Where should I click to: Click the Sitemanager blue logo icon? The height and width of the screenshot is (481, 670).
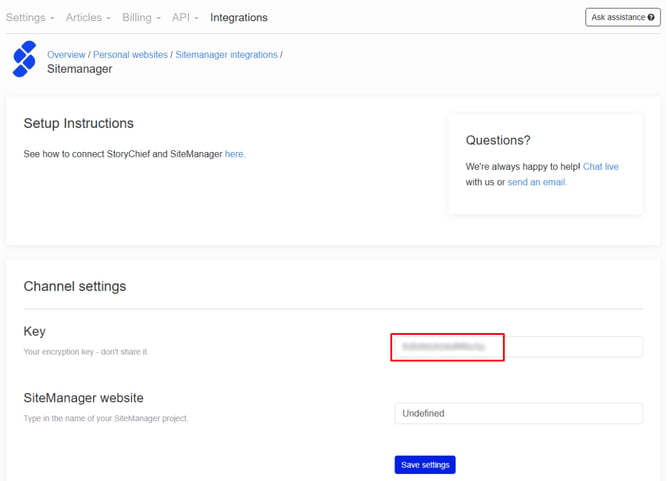(x=24, y=59)
